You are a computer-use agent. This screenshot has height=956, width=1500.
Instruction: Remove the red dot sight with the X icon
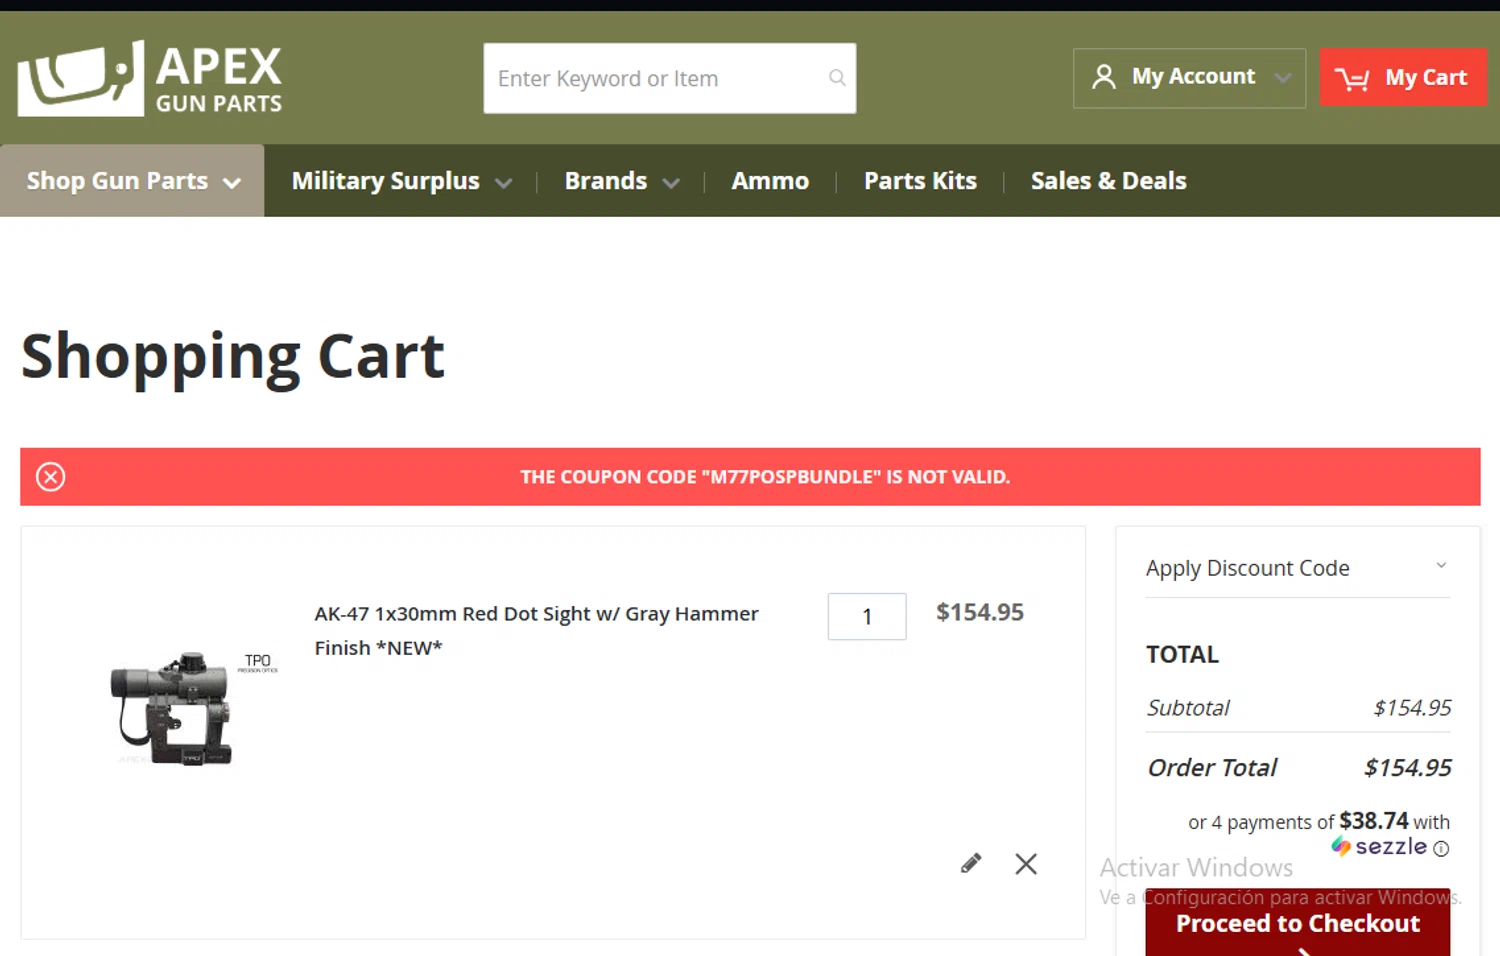tap(1026, 864)
